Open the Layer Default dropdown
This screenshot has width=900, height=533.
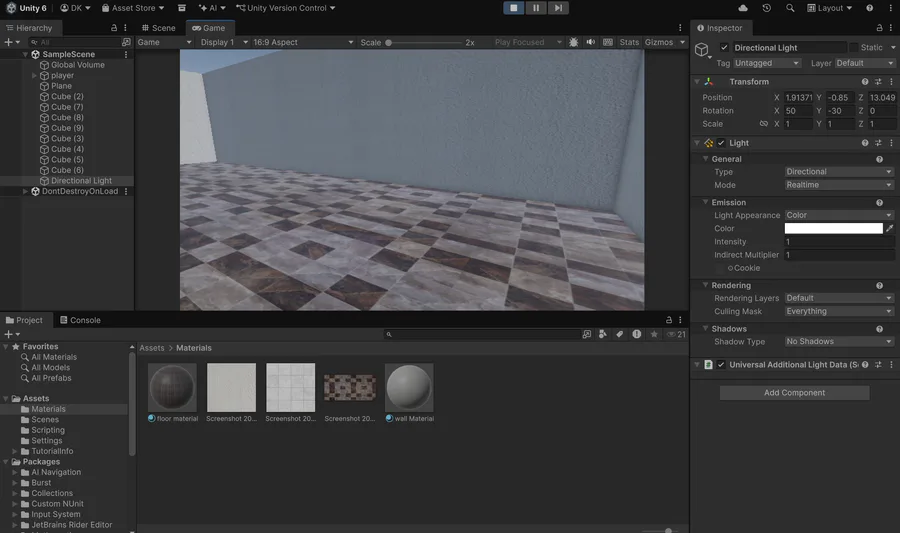click(x=864, y=63)
